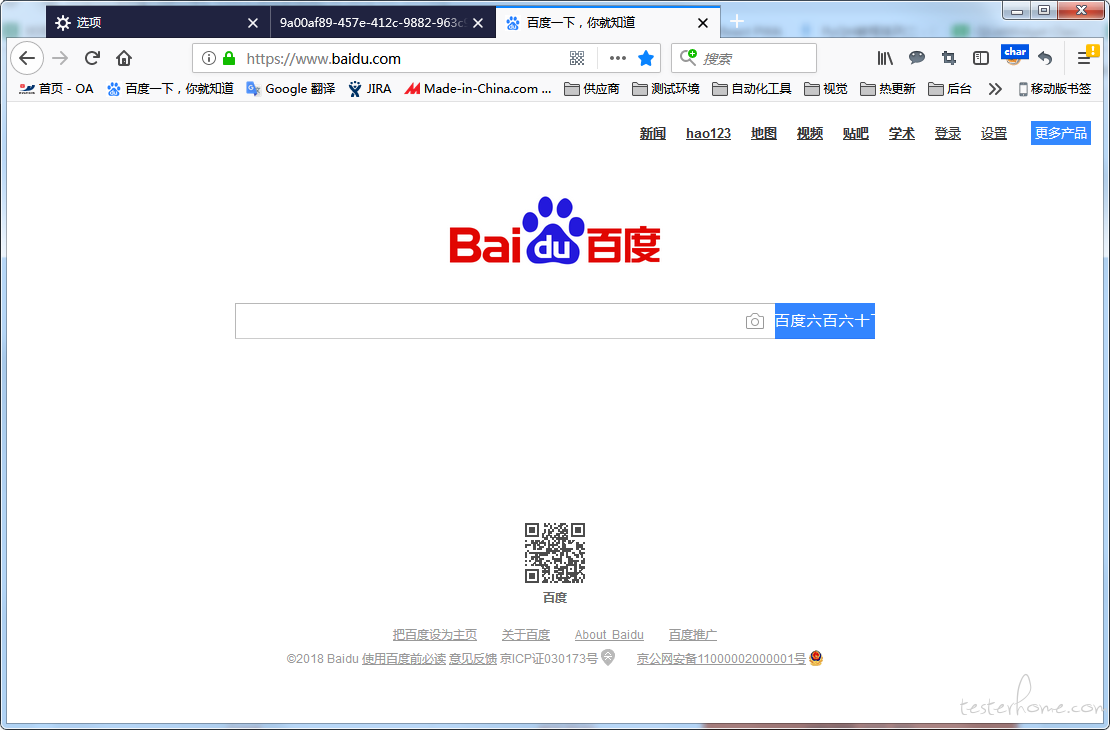Close the 9a00af89 tab
The width and height of the screenshot is (1110, 730).
(478, 23)
